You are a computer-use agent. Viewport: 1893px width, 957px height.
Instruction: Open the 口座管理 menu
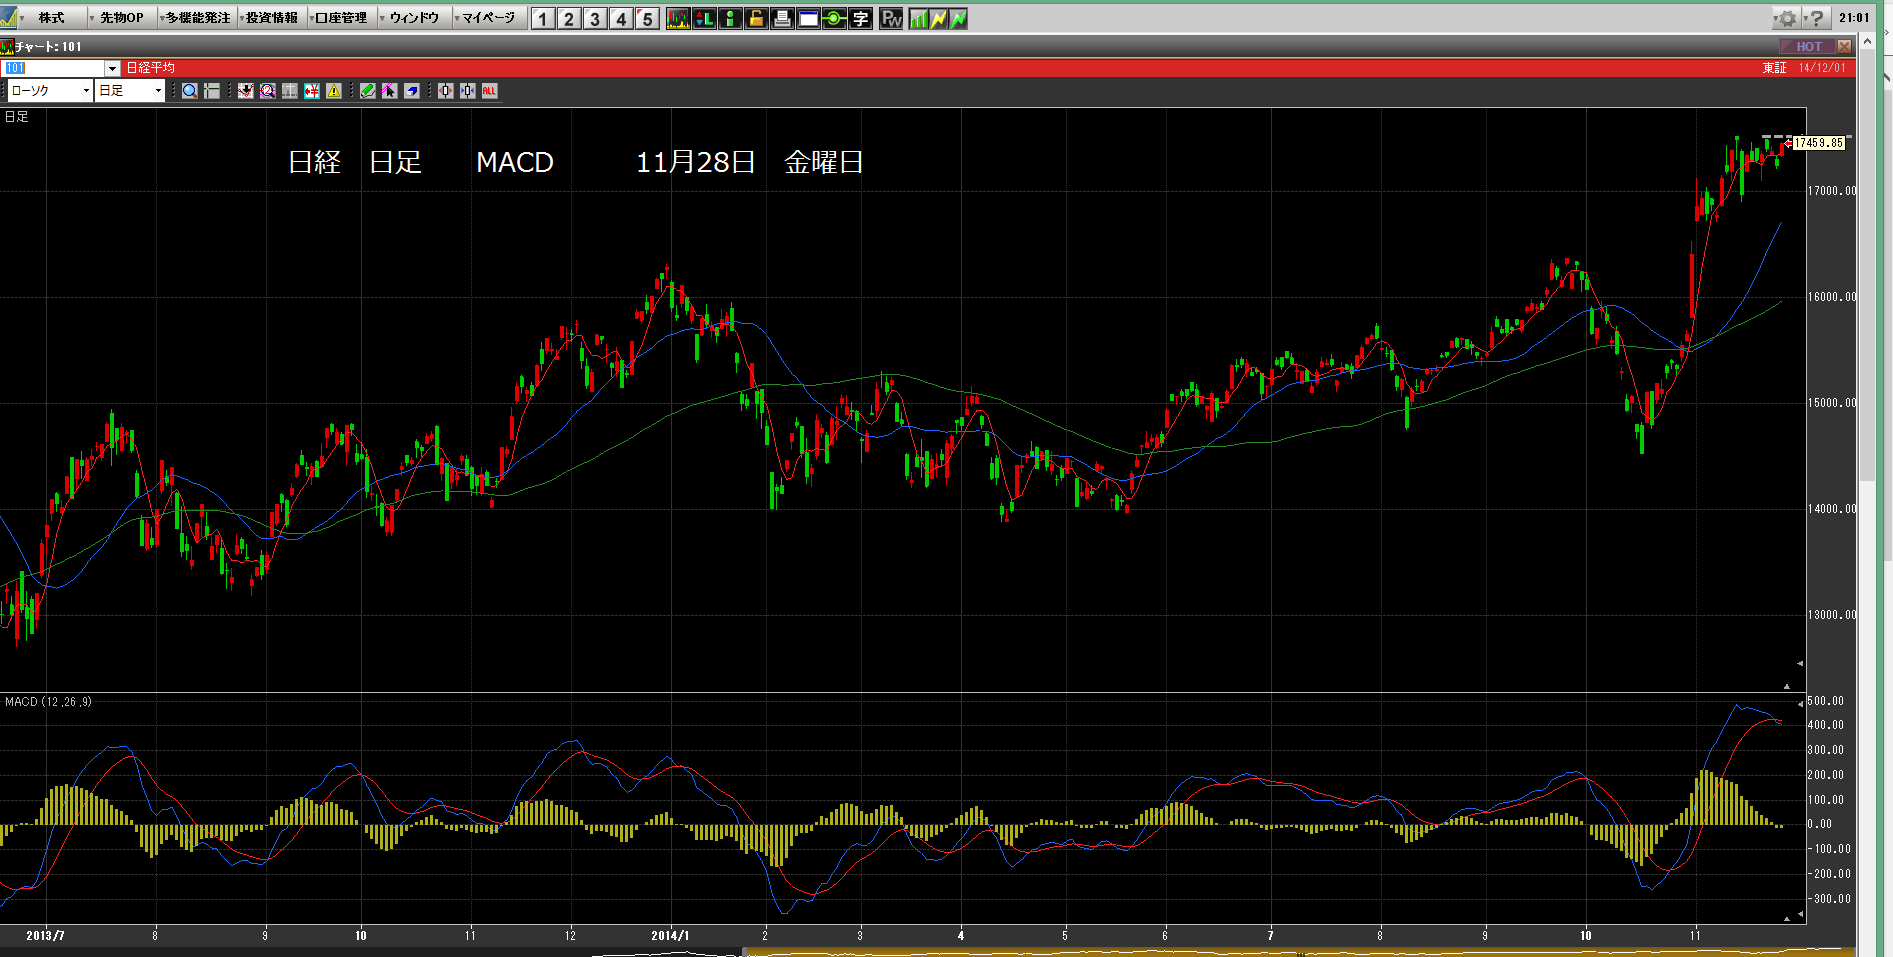click(x=342, y=18)
